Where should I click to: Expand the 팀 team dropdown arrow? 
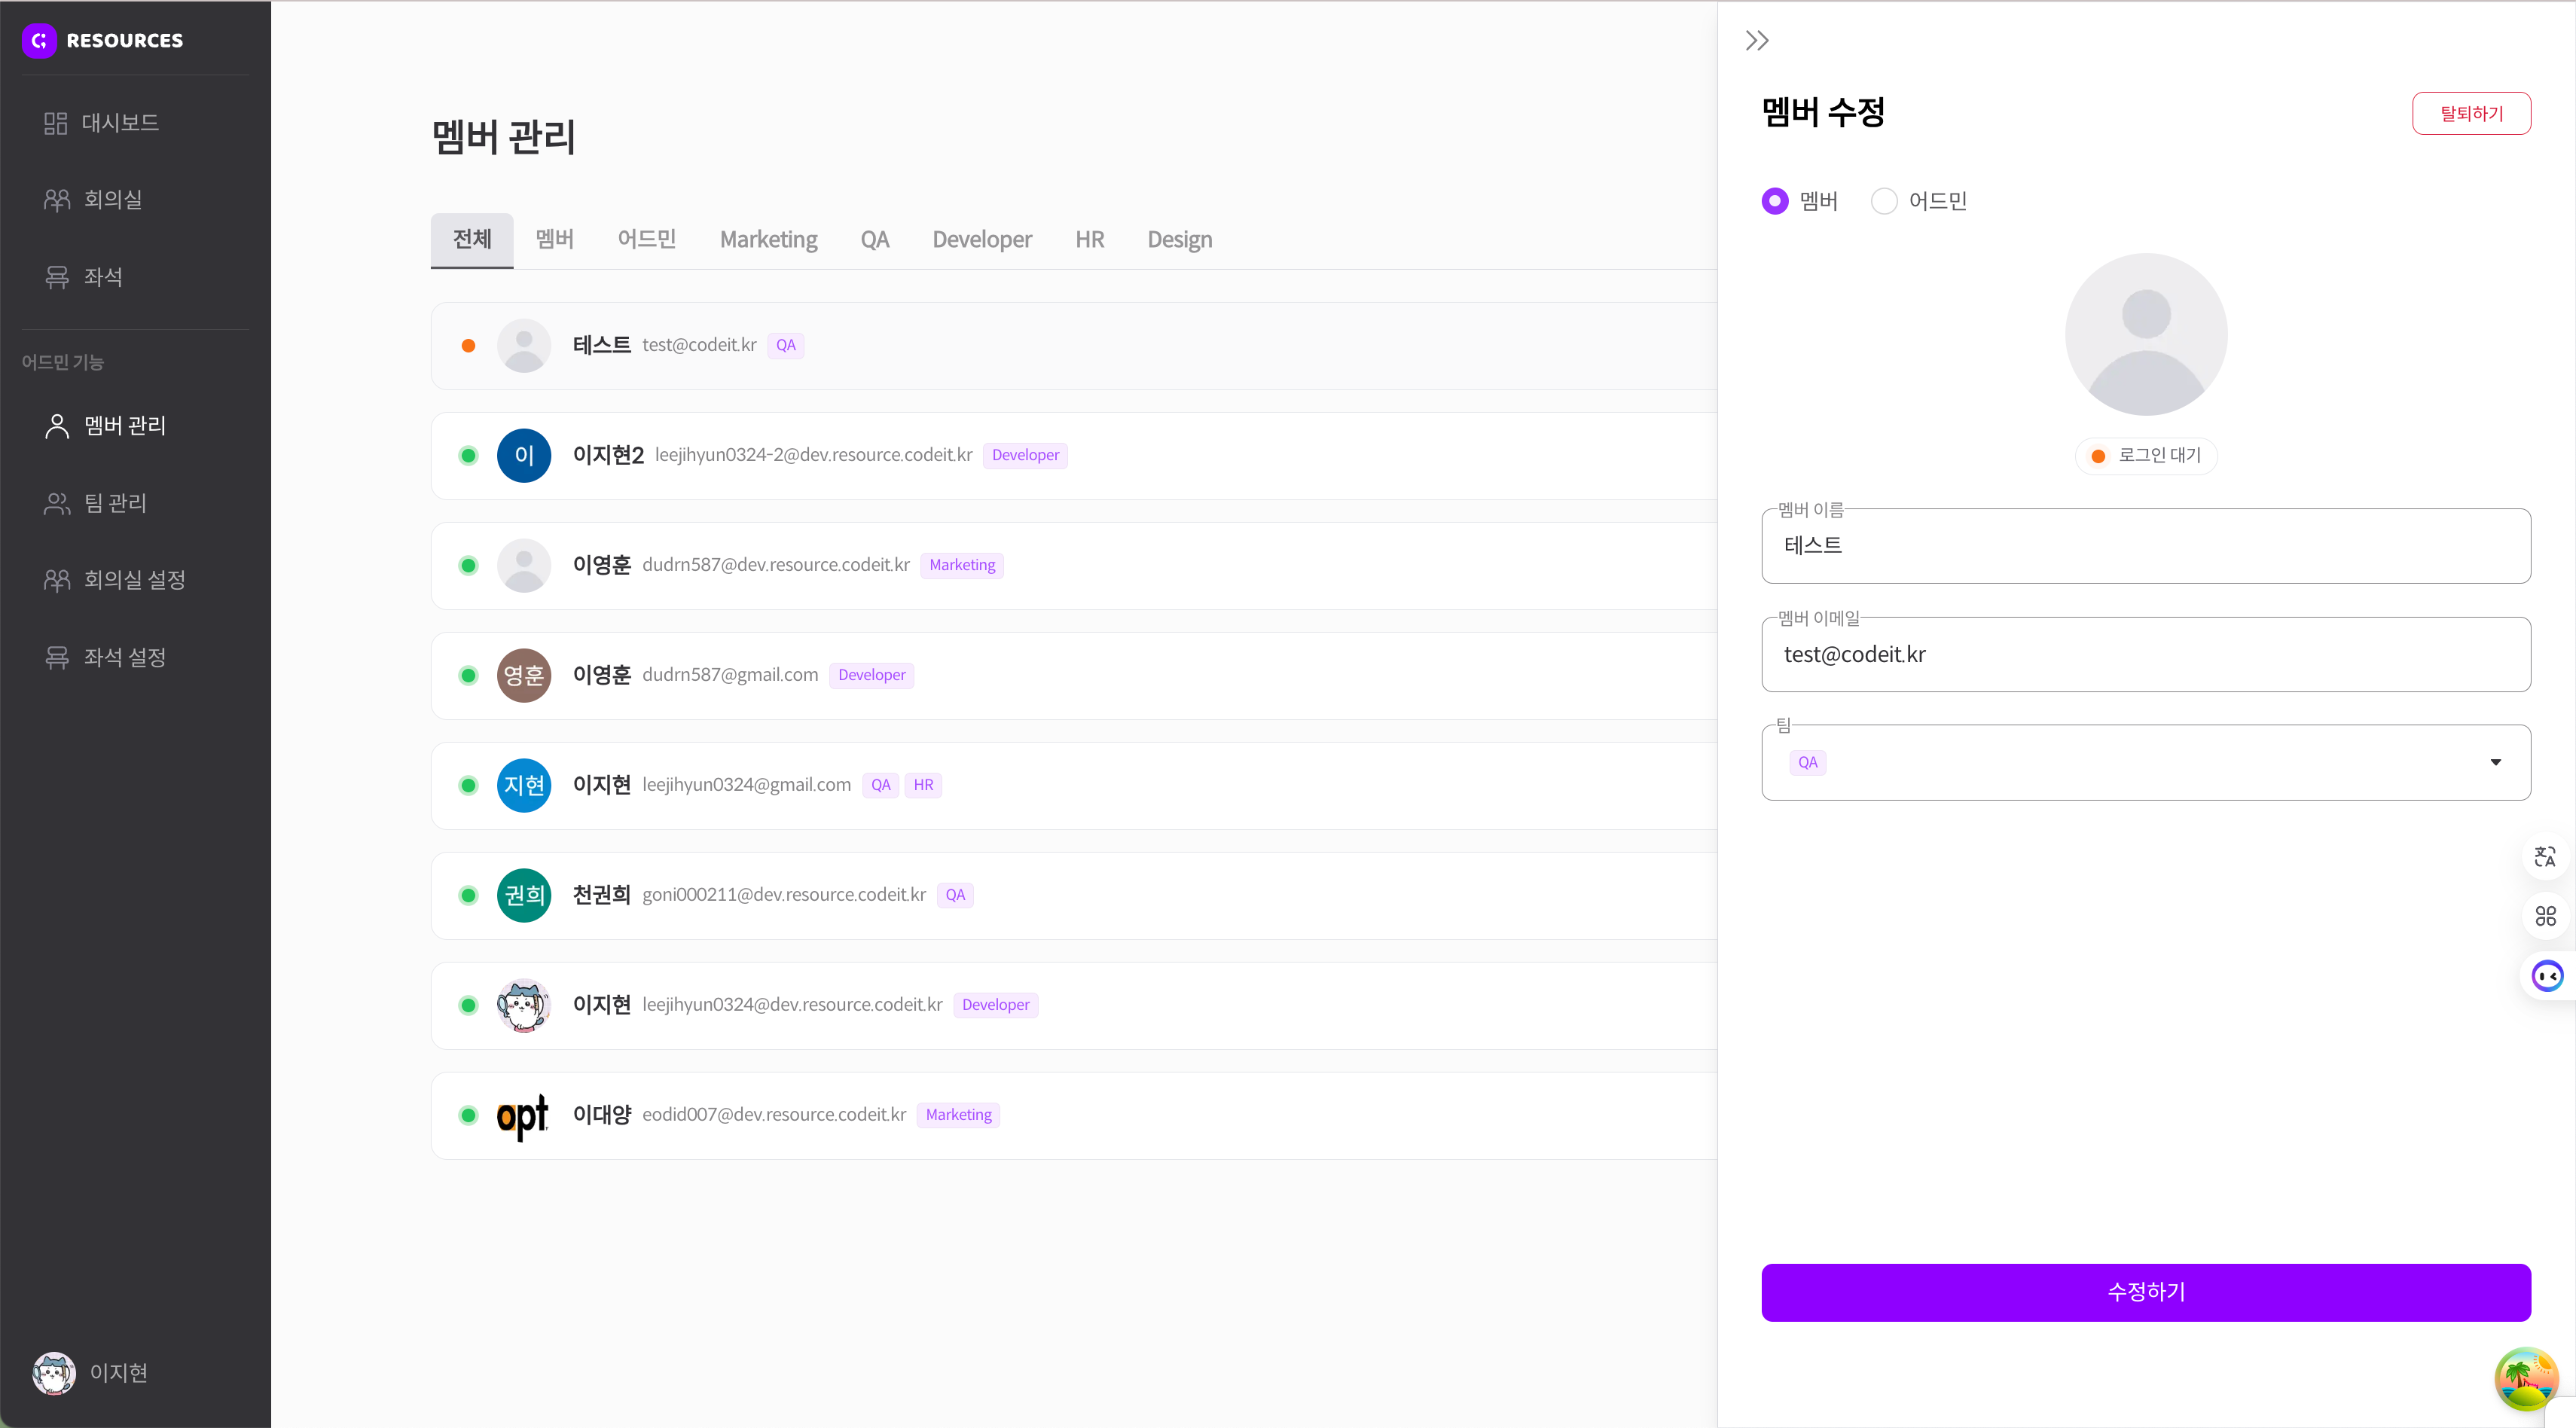2495,762
